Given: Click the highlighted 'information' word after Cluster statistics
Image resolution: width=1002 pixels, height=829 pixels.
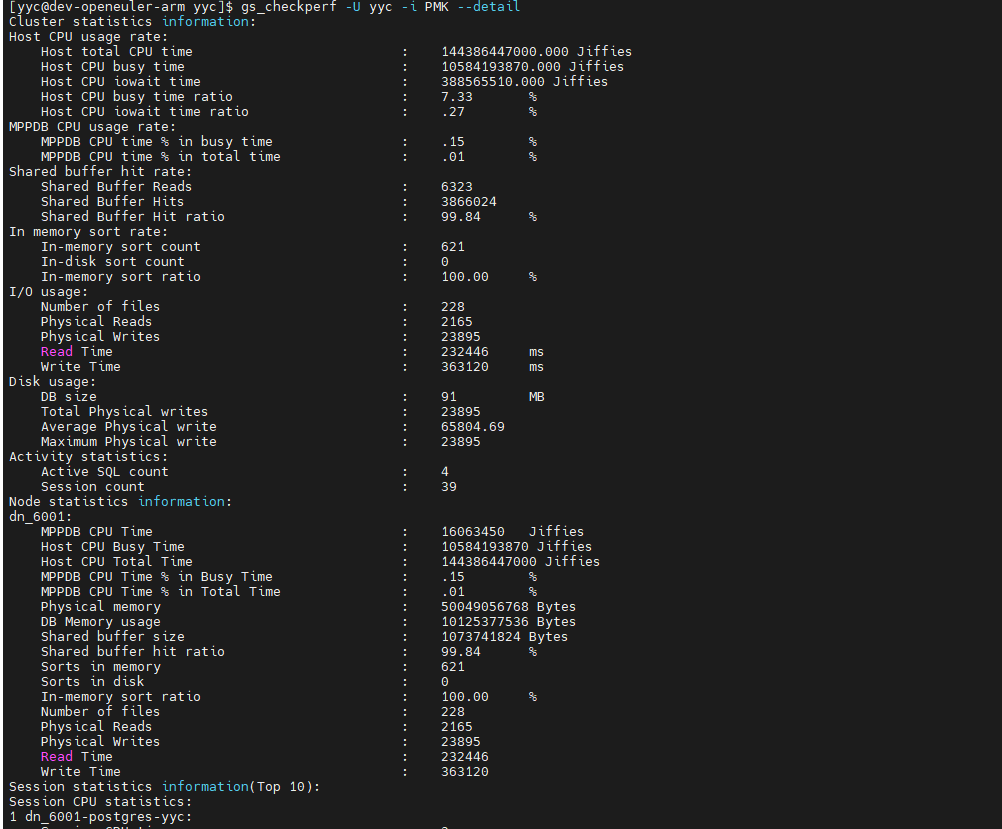Looking at the screenshot, I should pos(205,22).
